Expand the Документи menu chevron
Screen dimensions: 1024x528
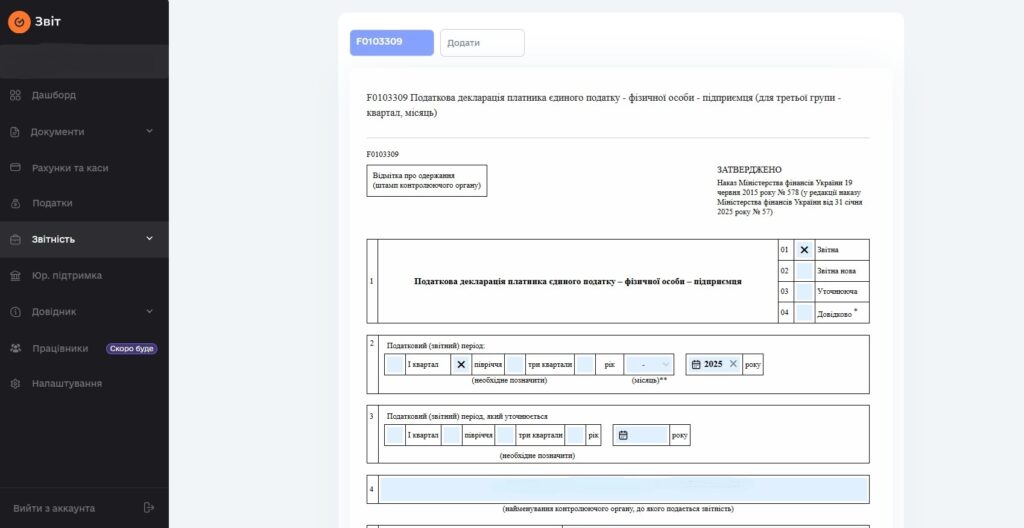point(150,131)
